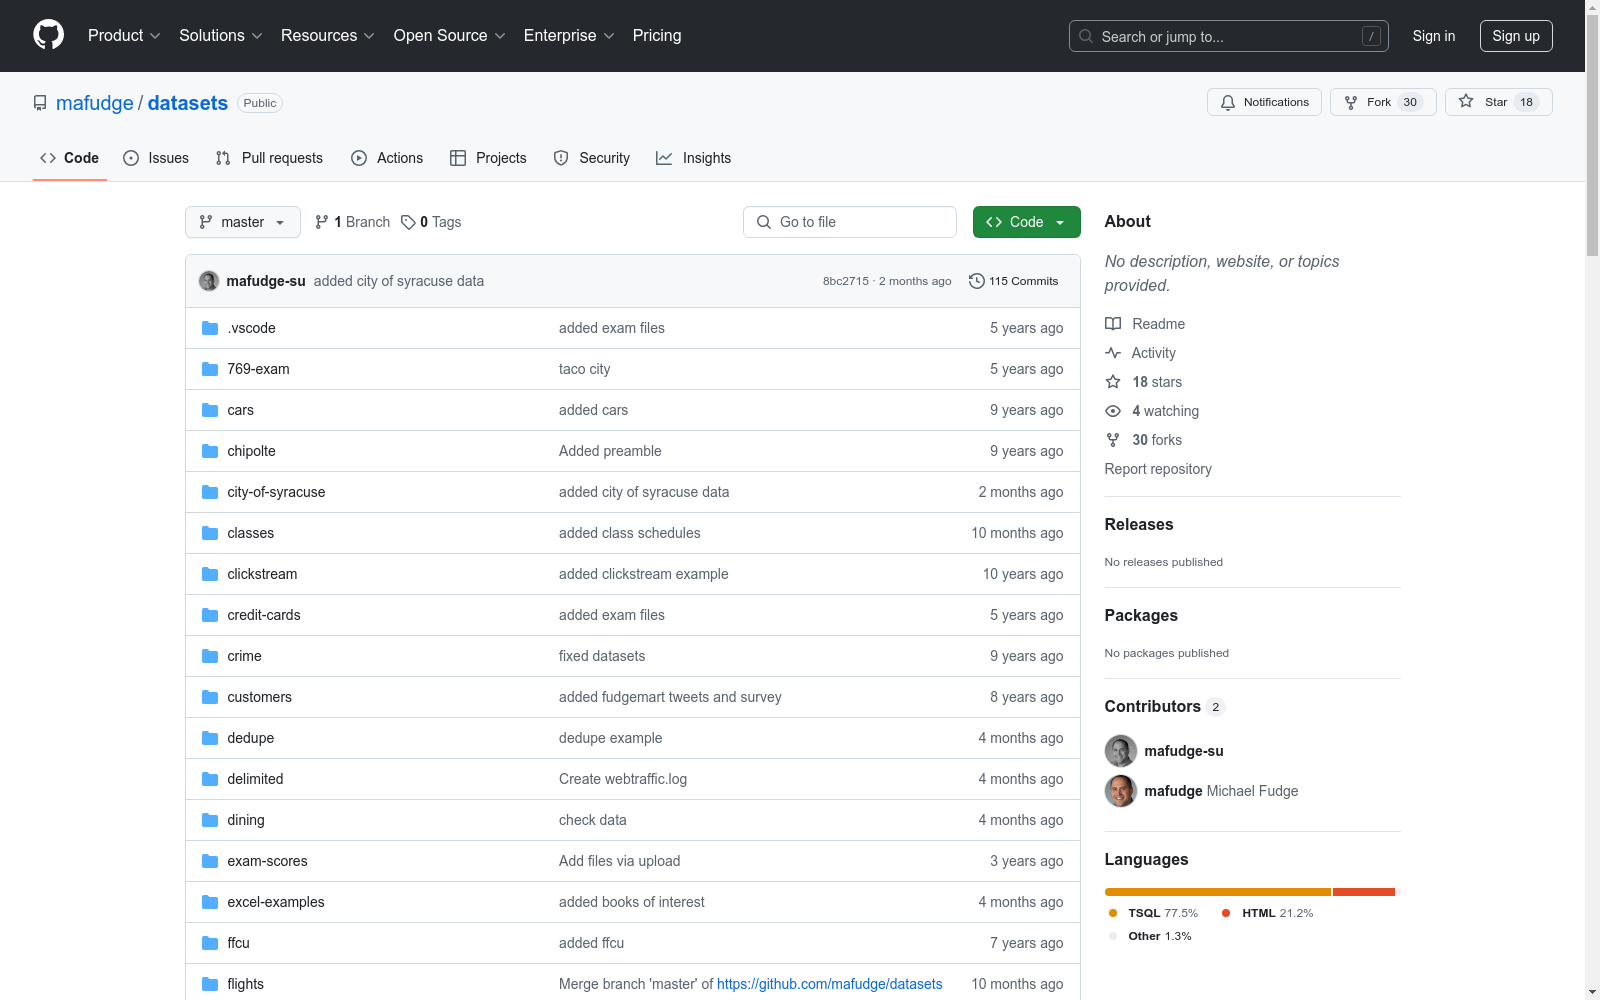Click the HTML red language bar

pos(1364,892)
